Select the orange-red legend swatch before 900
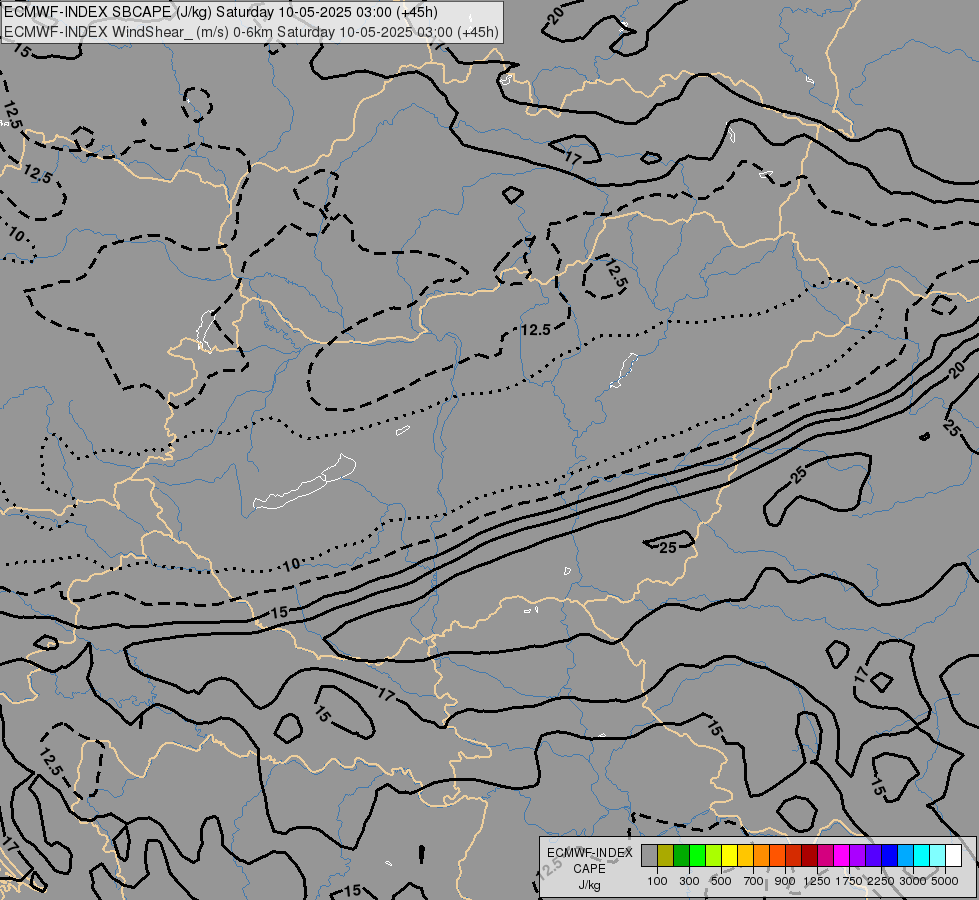The height and width of the screenshot is (900, 979). coord(777,855)
